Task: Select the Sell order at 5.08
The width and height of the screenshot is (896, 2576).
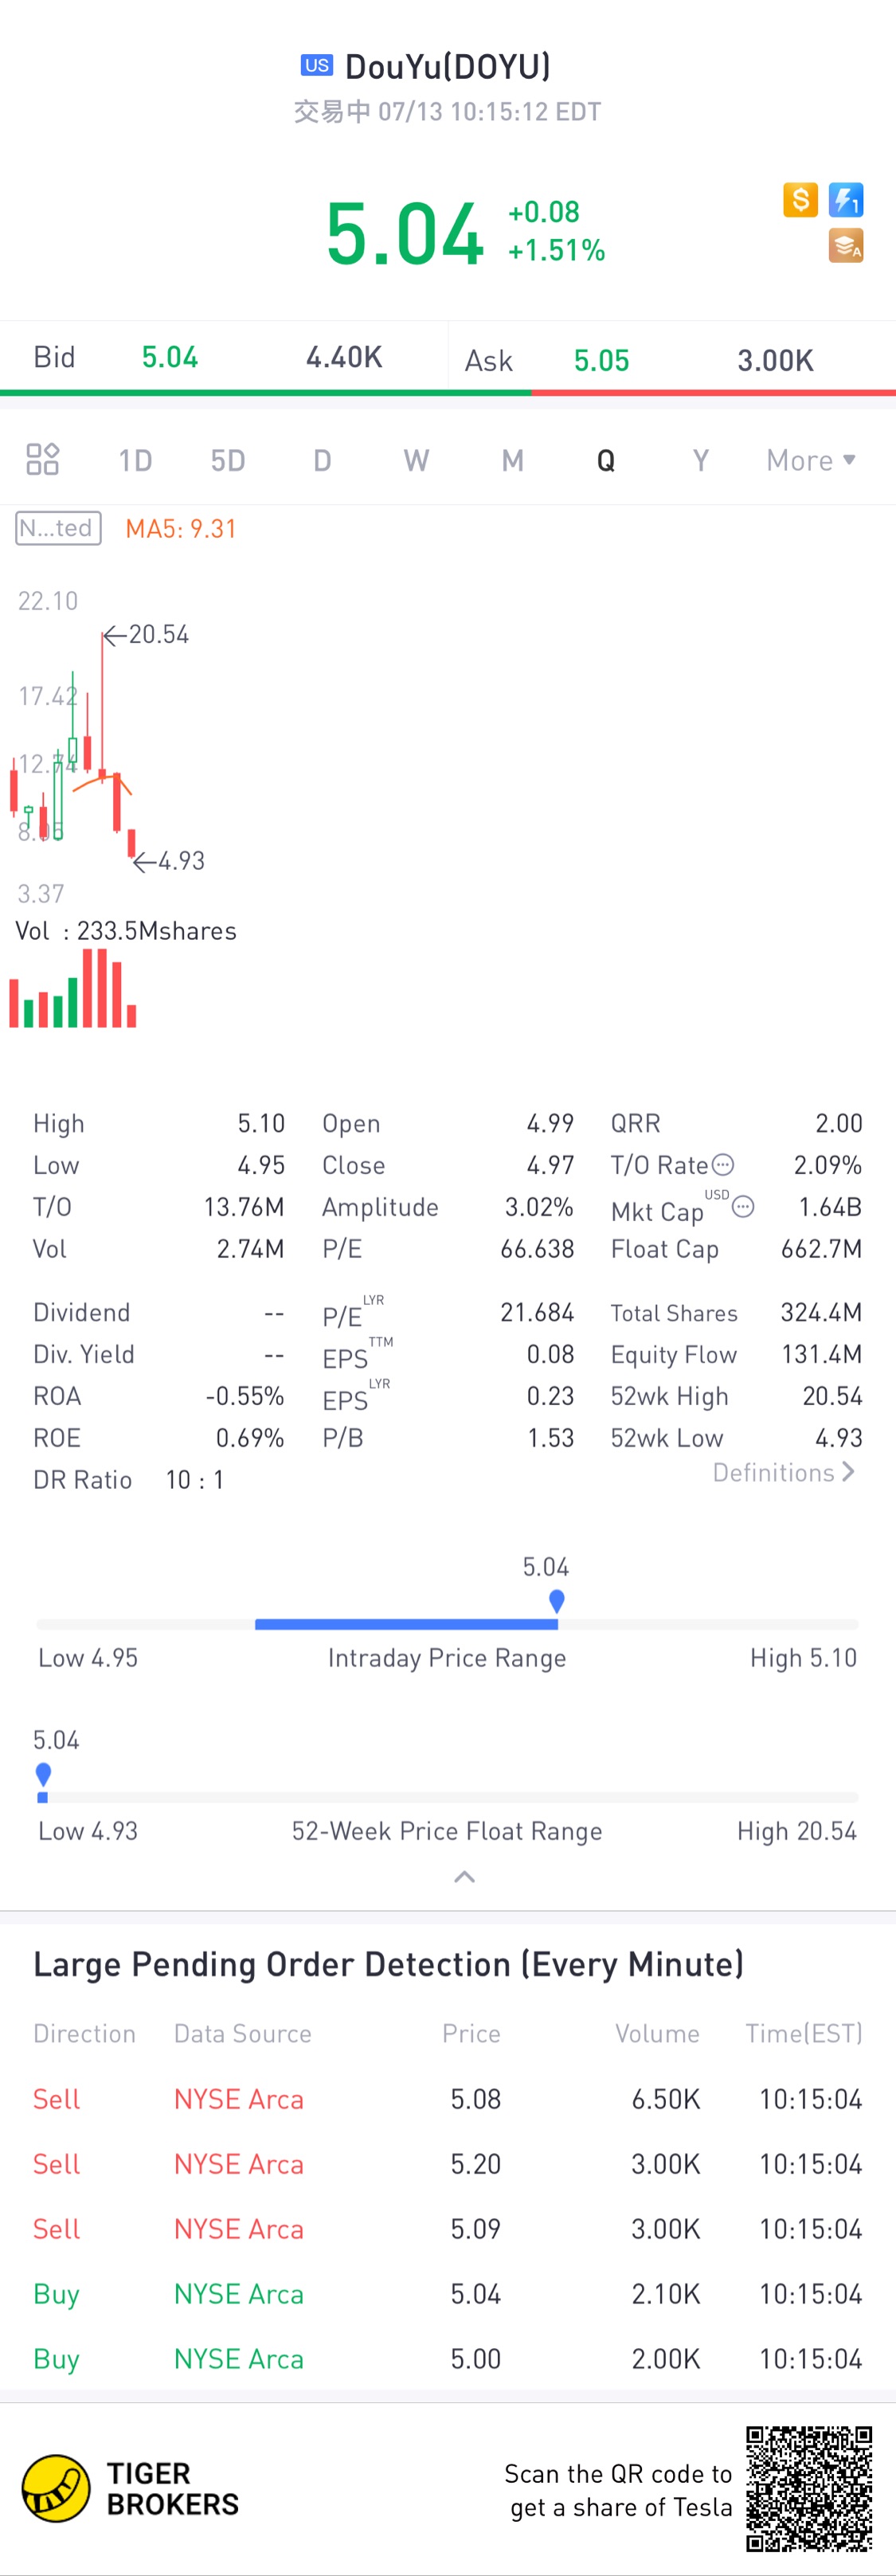Action: click(448, 2099)
